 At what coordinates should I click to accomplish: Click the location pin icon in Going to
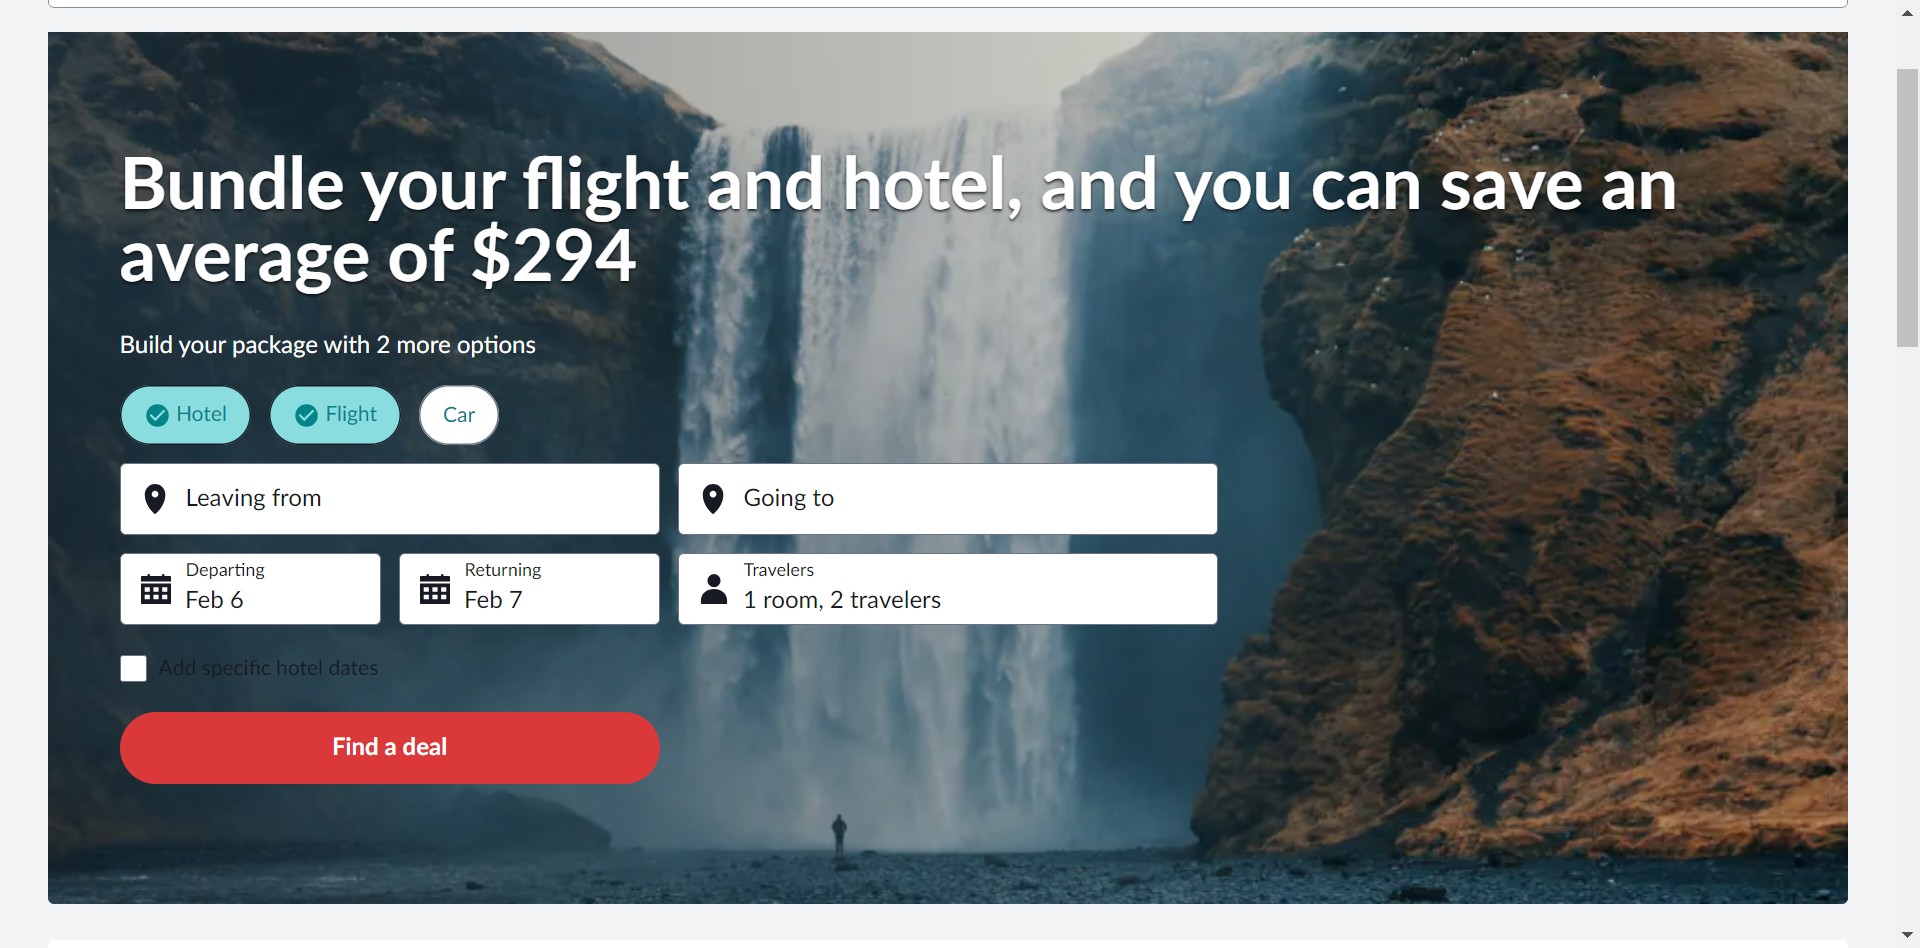713,499
